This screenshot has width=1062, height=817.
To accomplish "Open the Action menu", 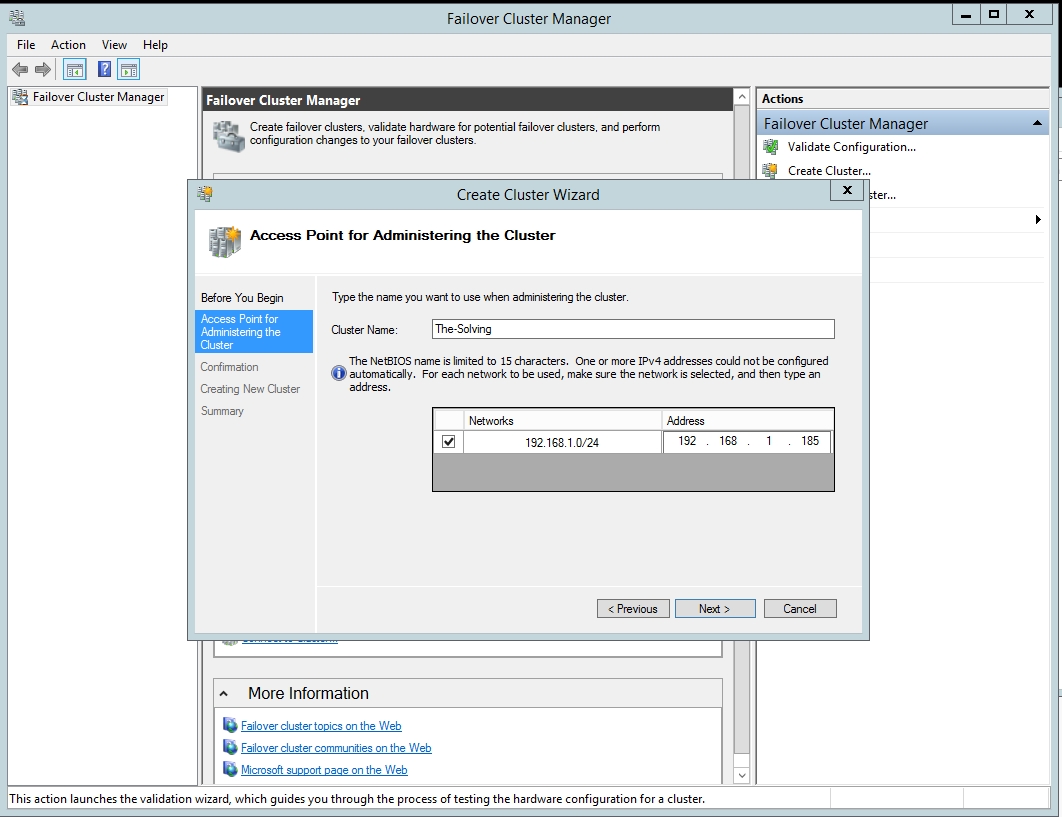I will coord(68,45).
